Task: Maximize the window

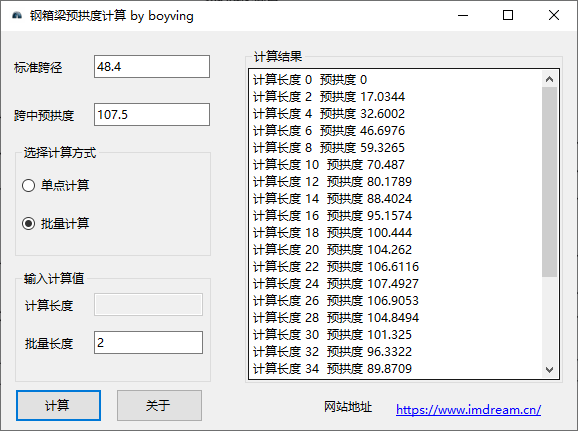Action: click(x=508, y=15)
